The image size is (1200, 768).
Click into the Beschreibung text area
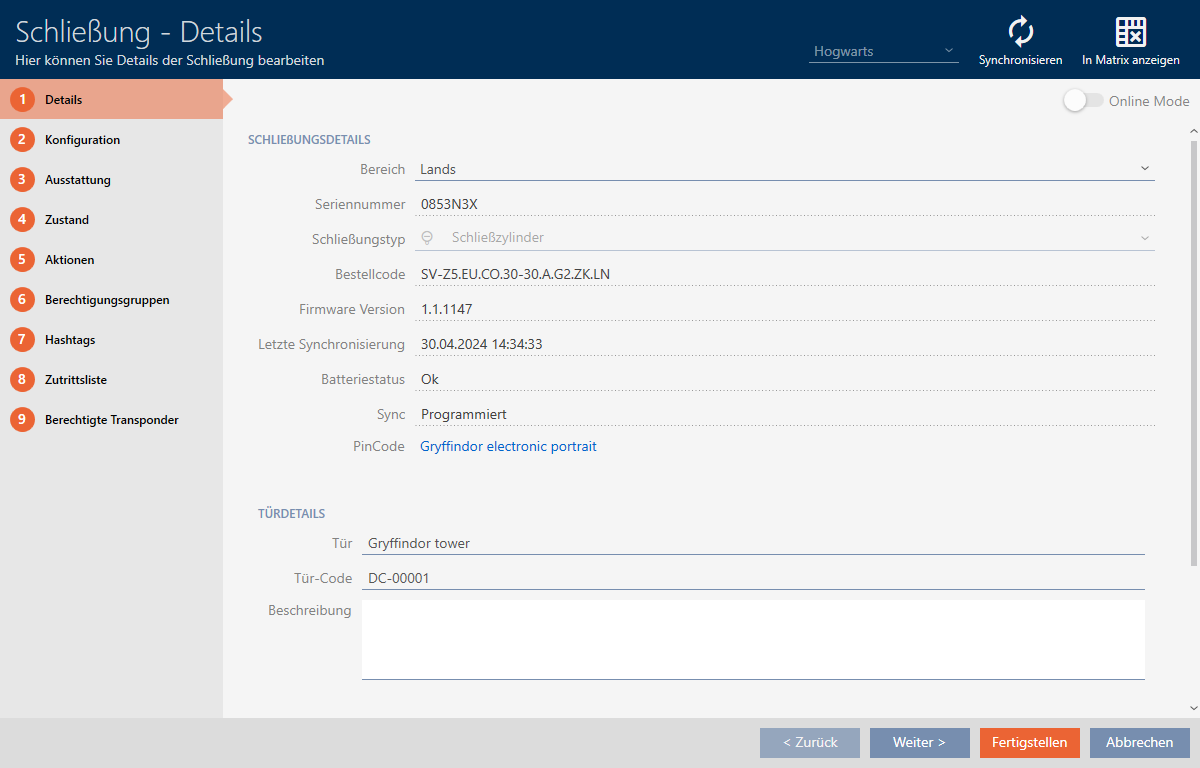[x=752, y=639]
